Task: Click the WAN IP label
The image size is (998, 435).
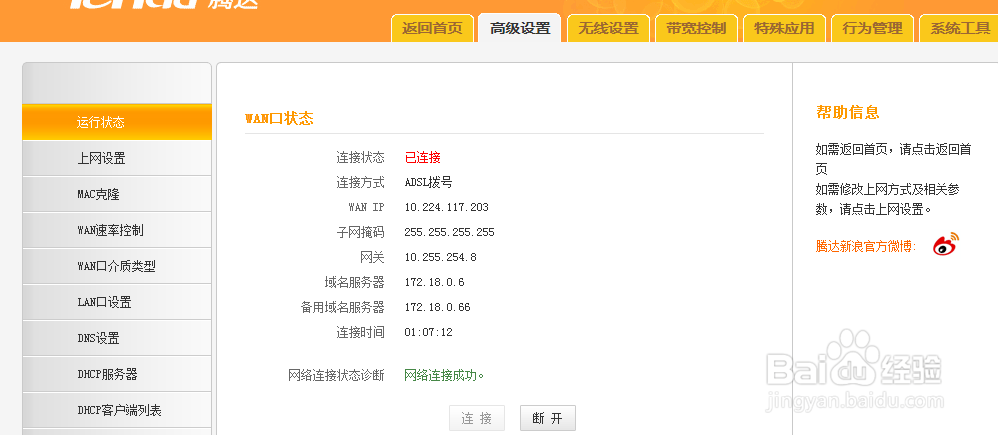Action: [x=366, y=207]
